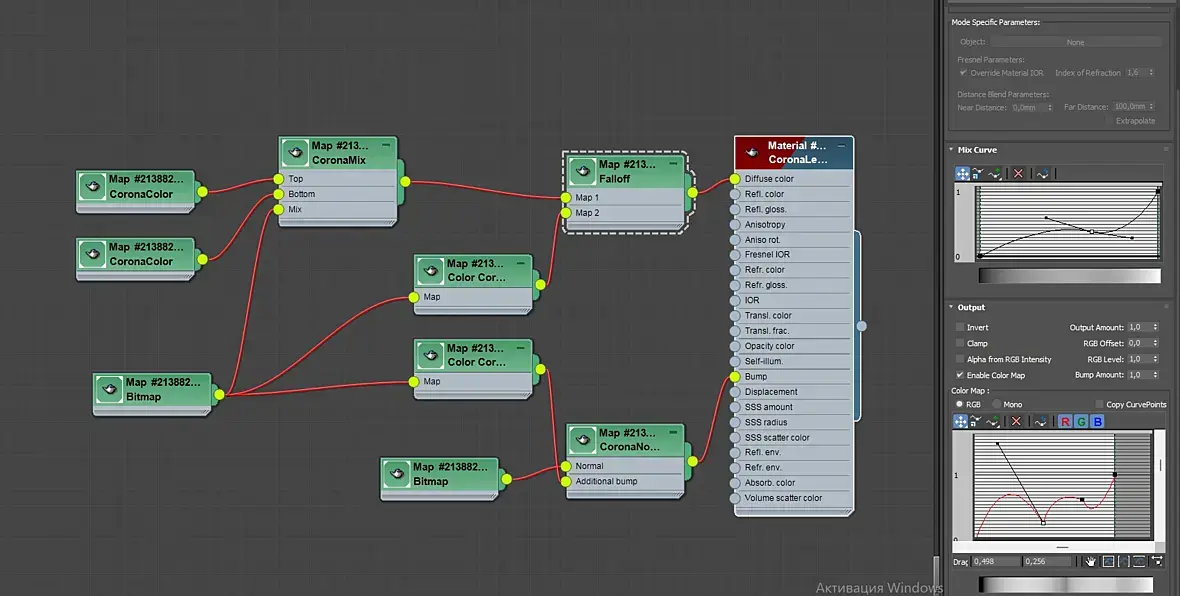Click the 0,498 coordinate field

click(x=995, y=561)
